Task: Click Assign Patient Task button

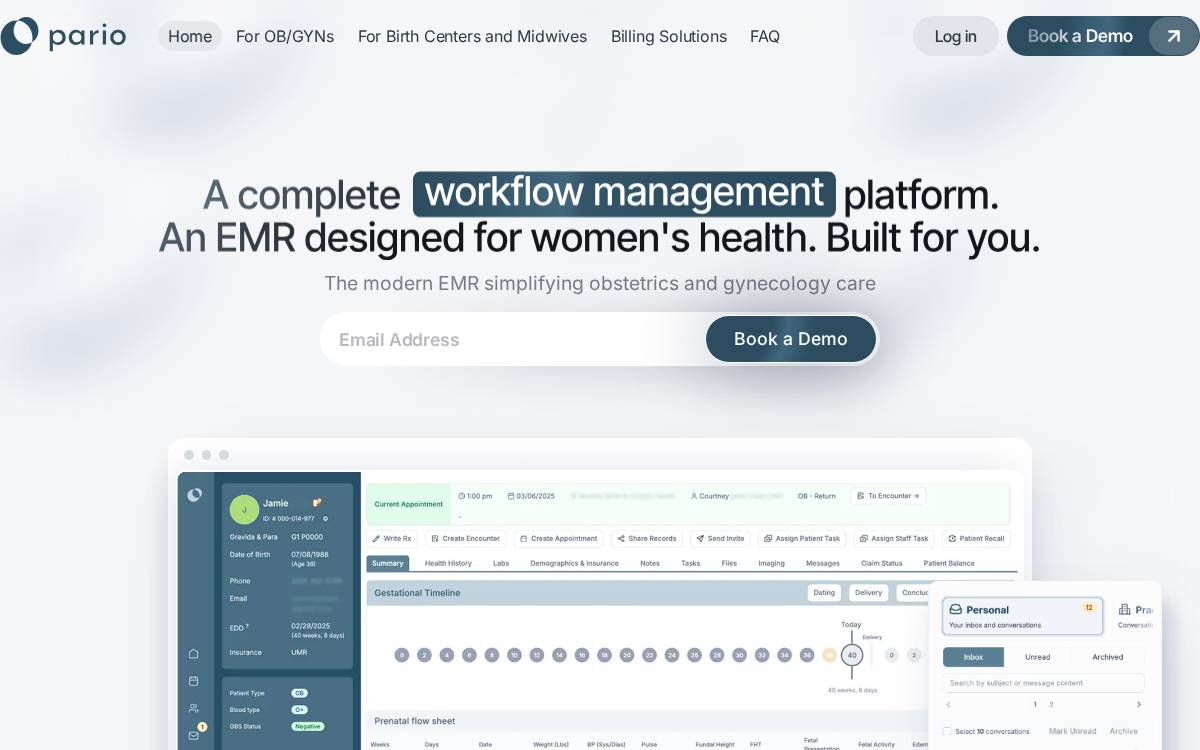Action: 802,538
